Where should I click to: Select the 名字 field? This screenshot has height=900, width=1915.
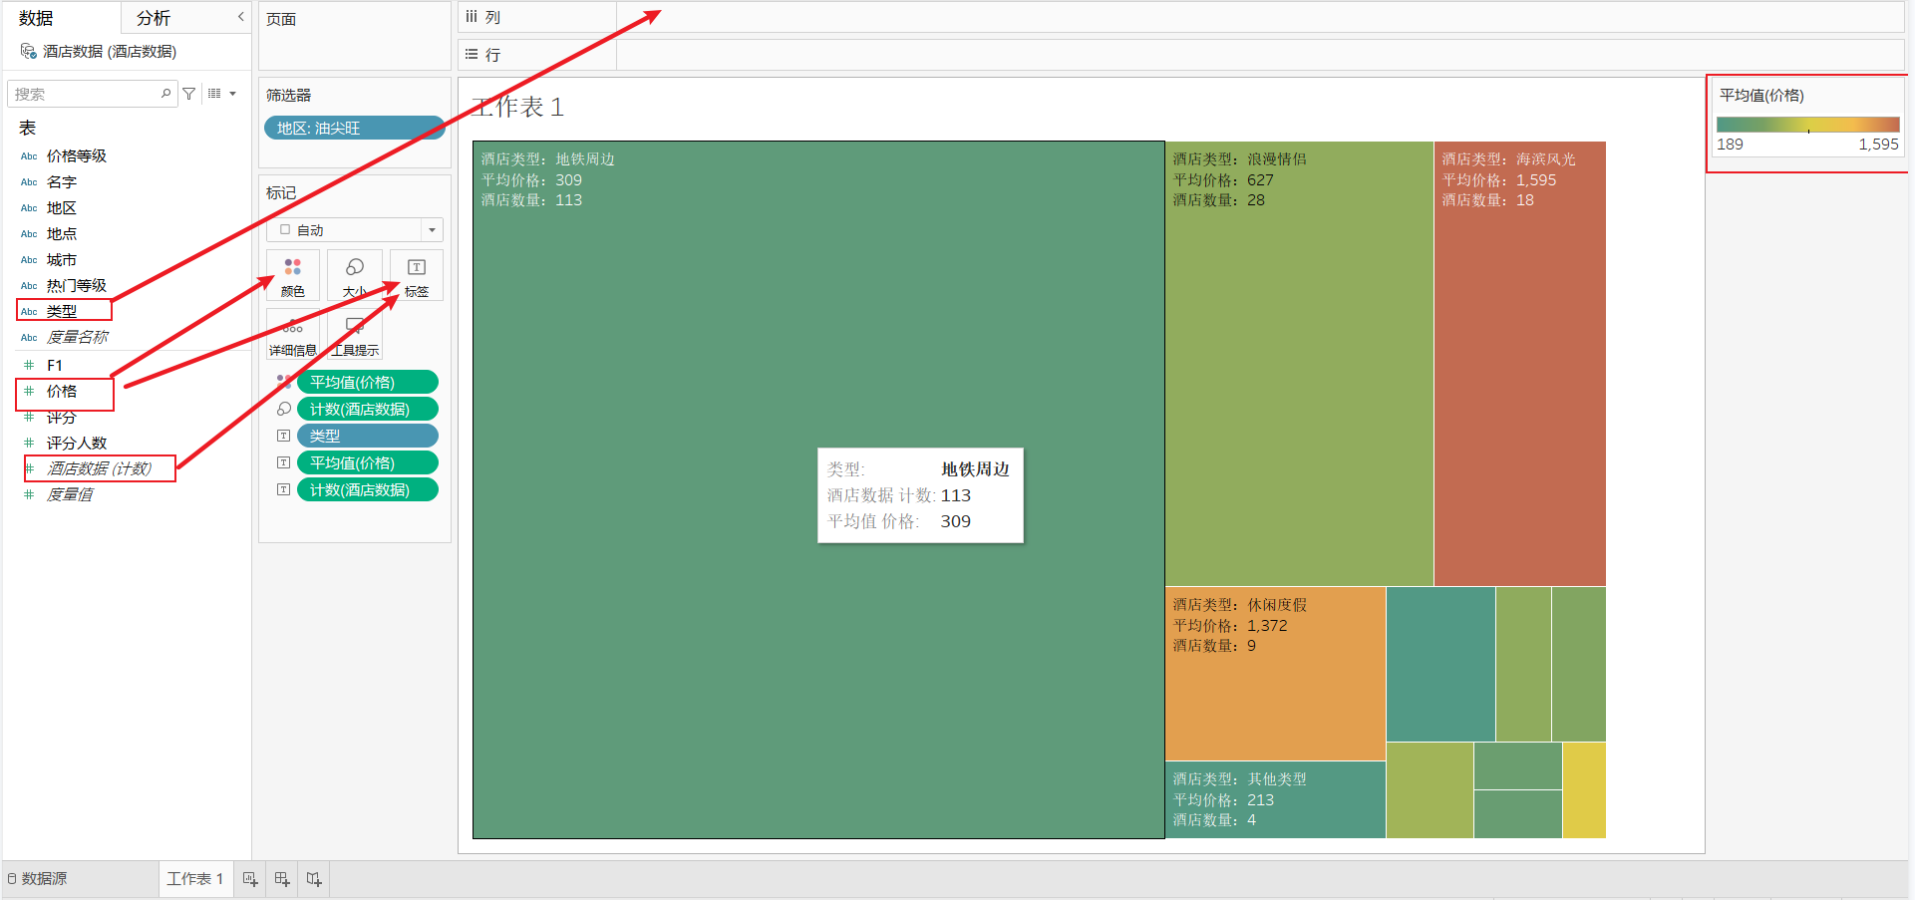(61, 182)
